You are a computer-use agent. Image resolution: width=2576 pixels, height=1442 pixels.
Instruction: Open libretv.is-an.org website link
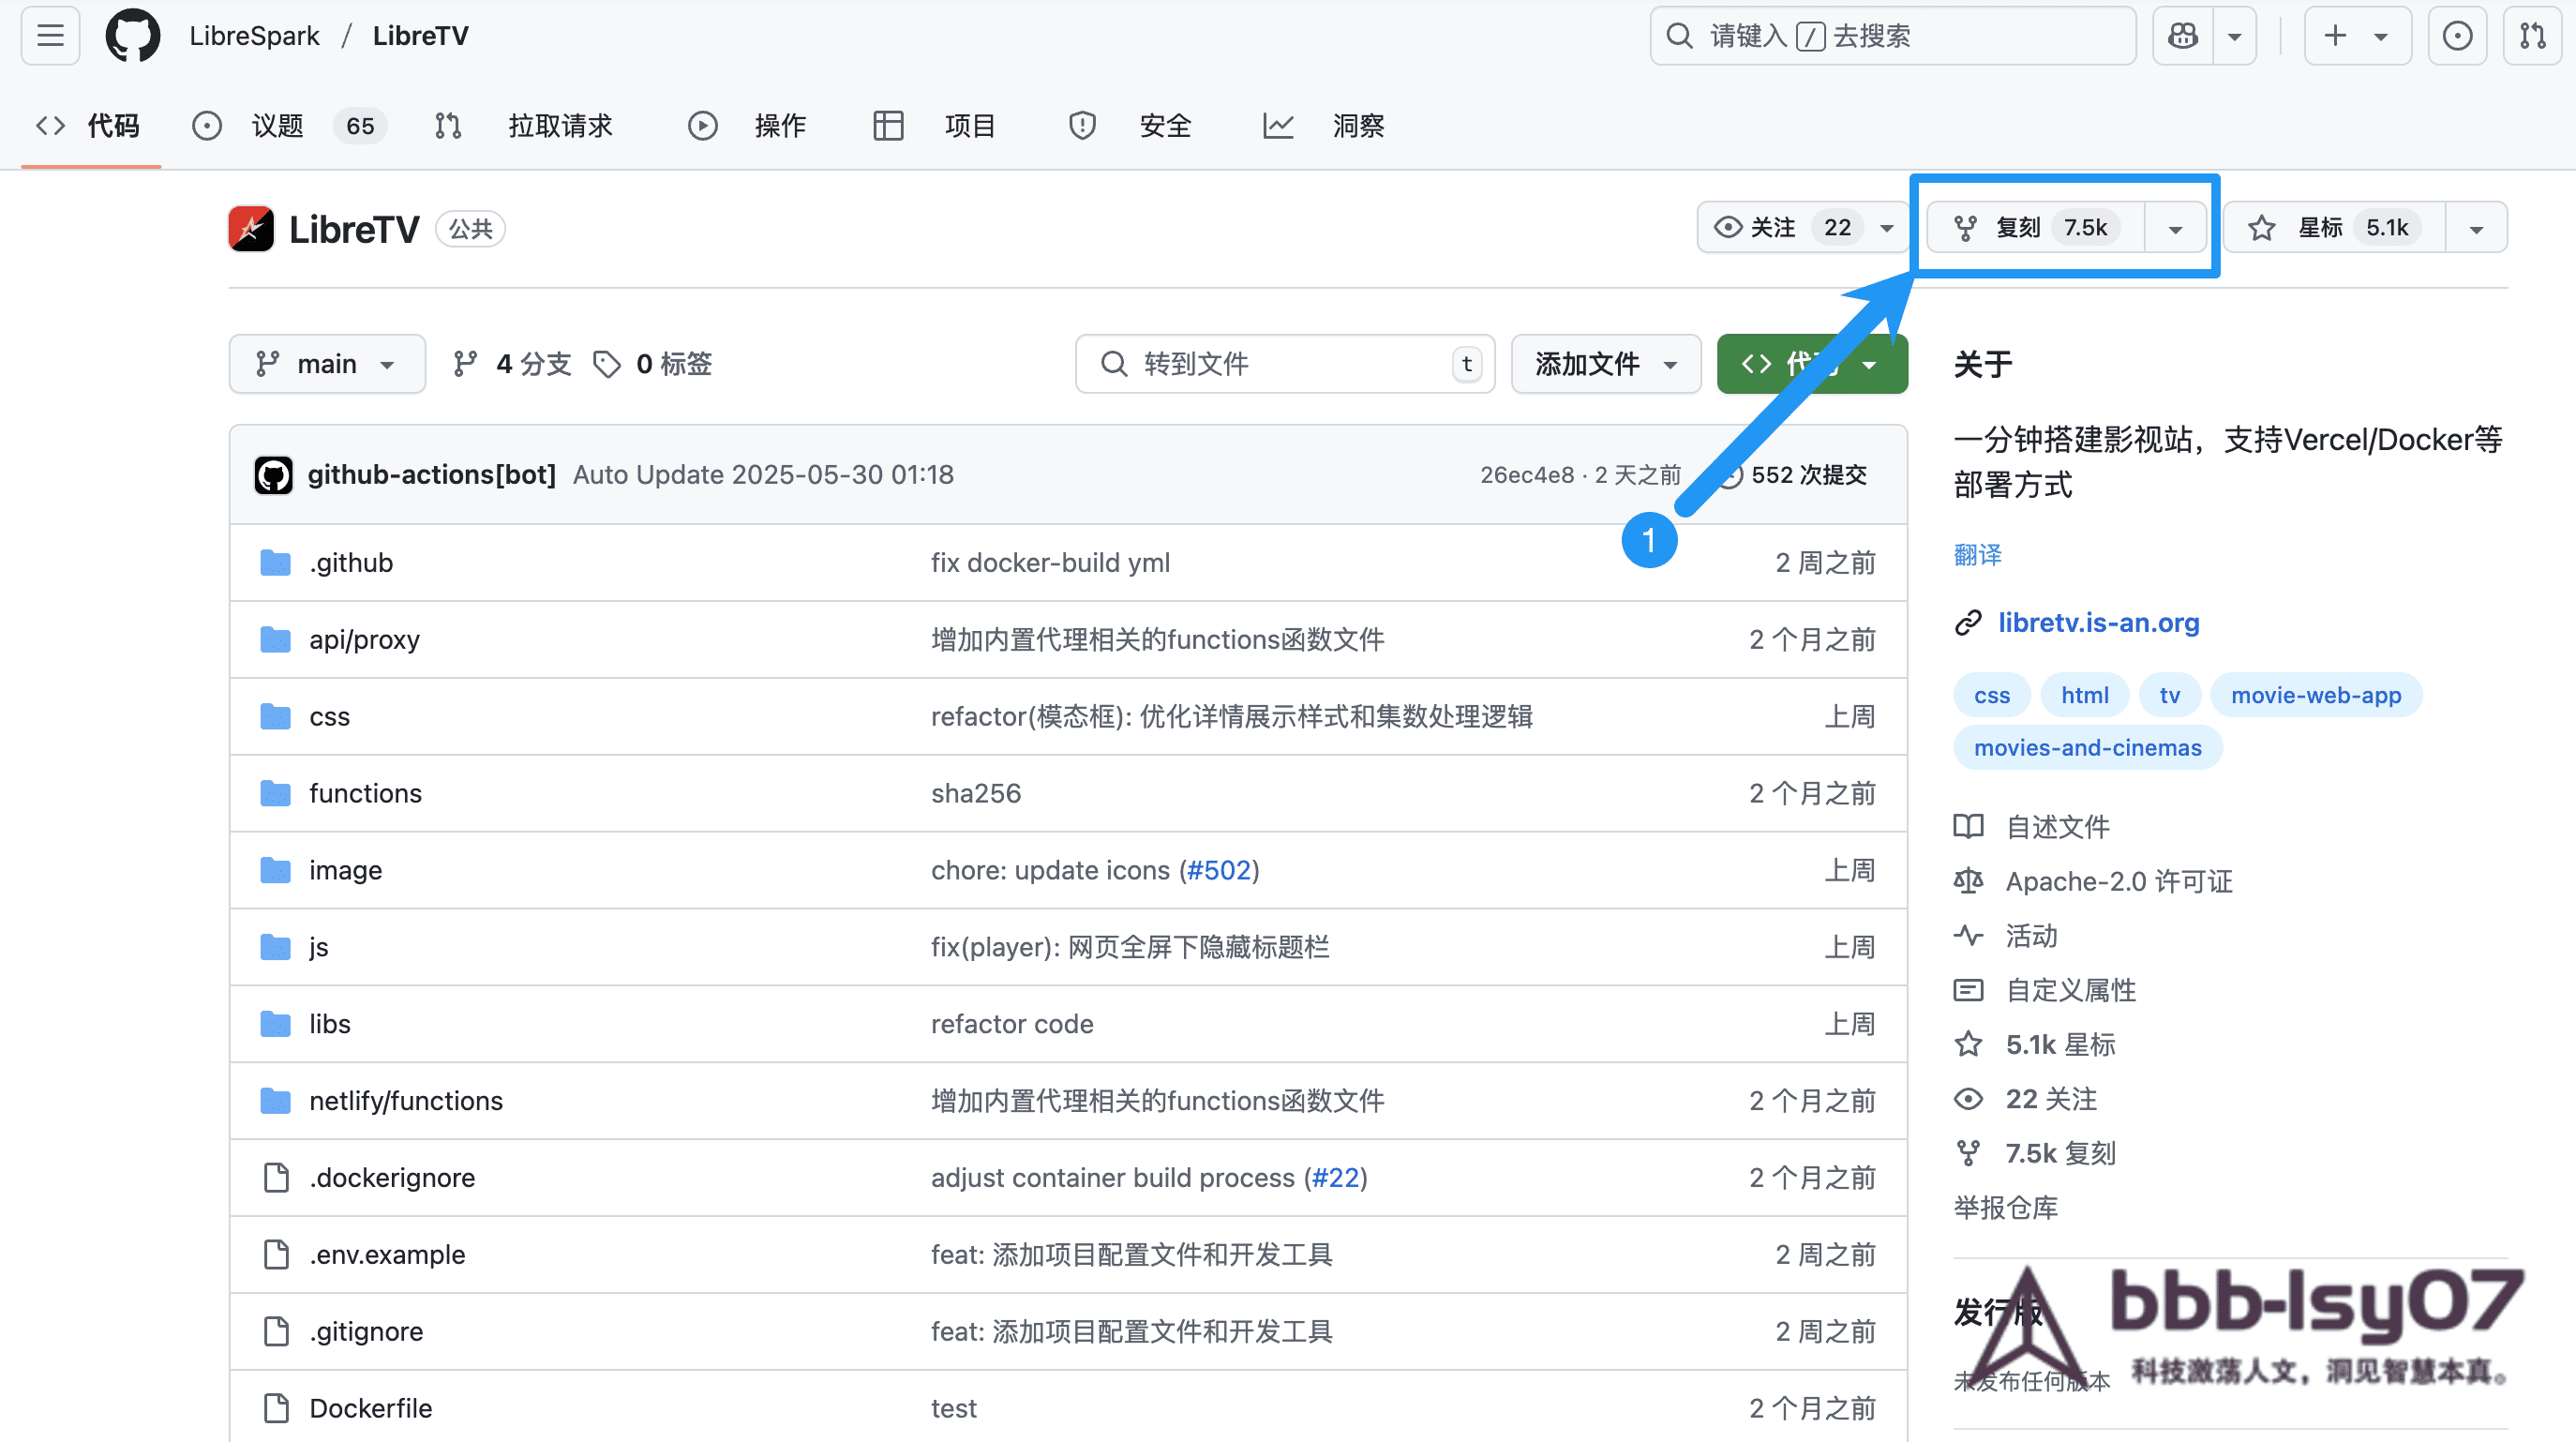(2098, 623)
